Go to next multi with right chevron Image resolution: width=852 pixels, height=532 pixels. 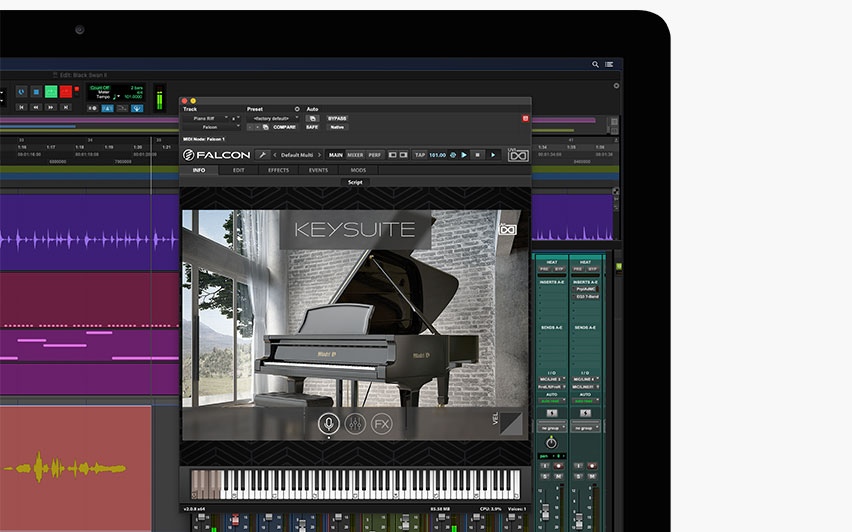pyautogui.click(x=319, y=155)
